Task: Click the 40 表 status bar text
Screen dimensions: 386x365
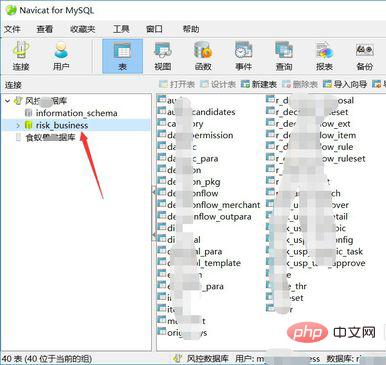Action: pos(47,359)
